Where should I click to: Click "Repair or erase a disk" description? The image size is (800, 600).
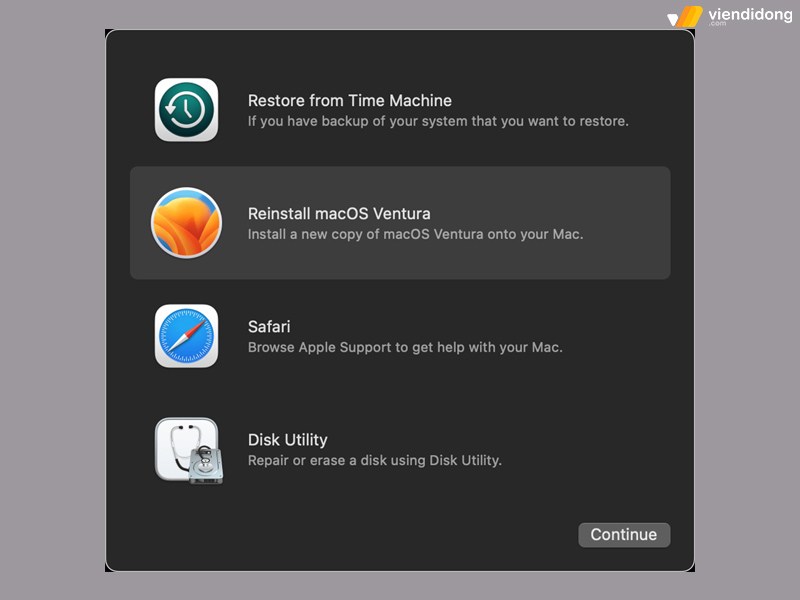pos(374,460)
